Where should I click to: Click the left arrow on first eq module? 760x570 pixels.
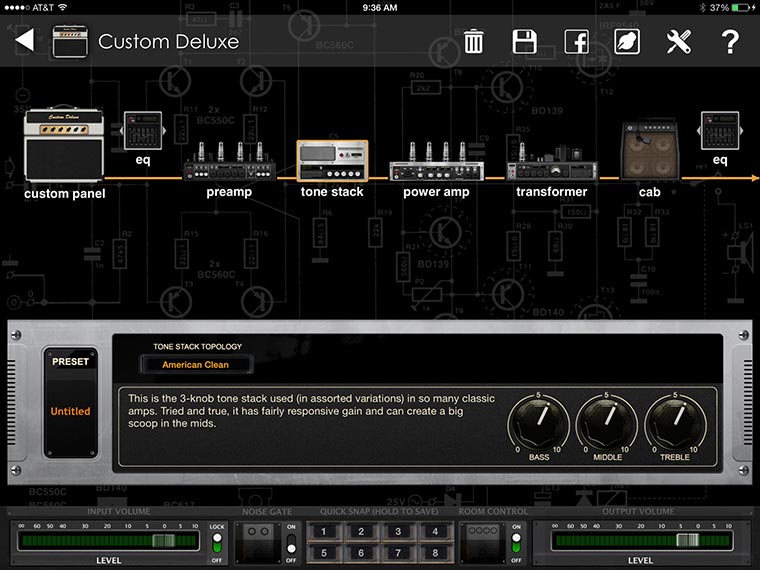[x=122, y=130]
